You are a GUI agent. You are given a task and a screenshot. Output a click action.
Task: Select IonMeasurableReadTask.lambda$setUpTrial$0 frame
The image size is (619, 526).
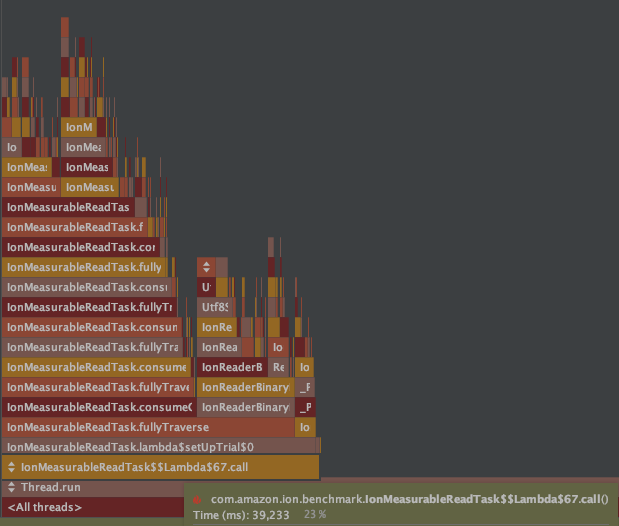[159, 447]
